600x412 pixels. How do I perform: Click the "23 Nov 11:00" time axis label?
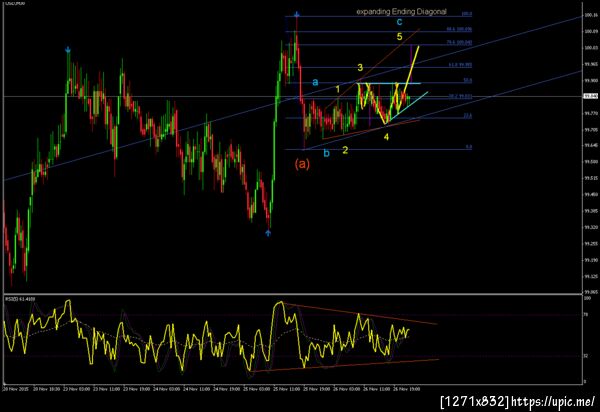point(105,389)
